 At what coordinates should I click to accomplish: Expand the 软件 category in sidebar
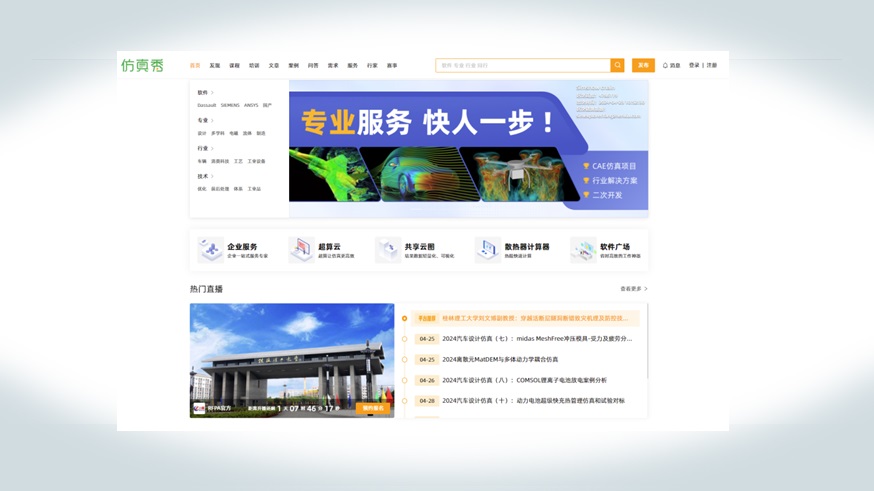[205, 93]
